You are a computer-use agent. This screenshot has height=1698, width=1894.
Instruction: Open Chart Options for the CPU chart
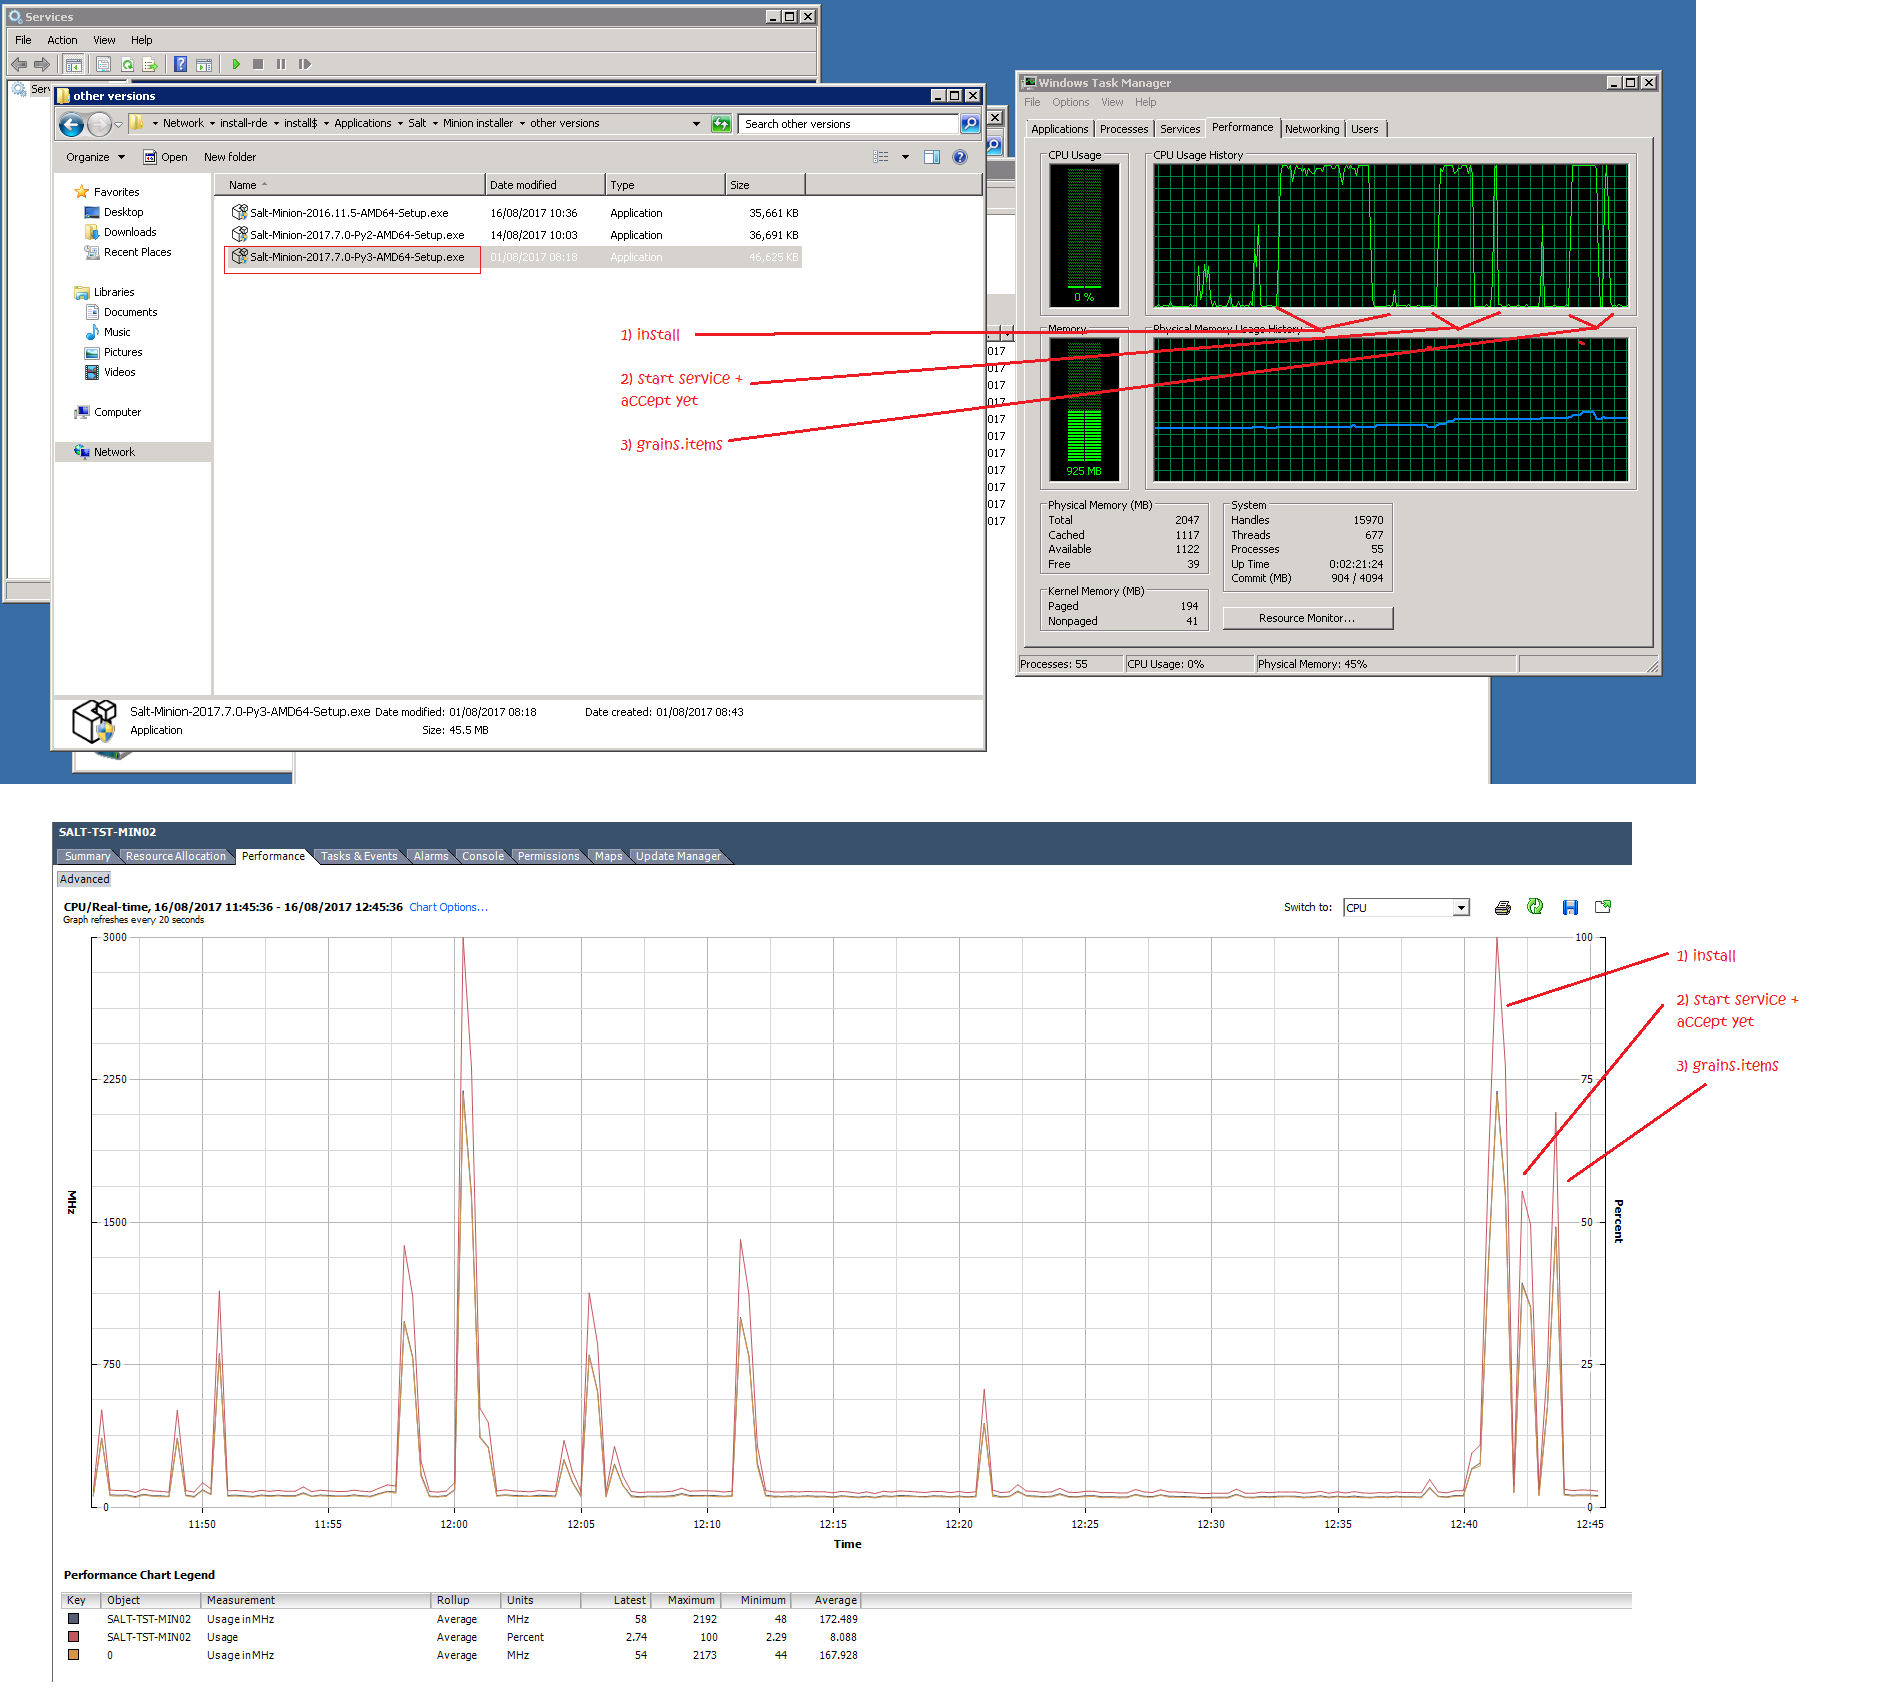coord(448,907)
